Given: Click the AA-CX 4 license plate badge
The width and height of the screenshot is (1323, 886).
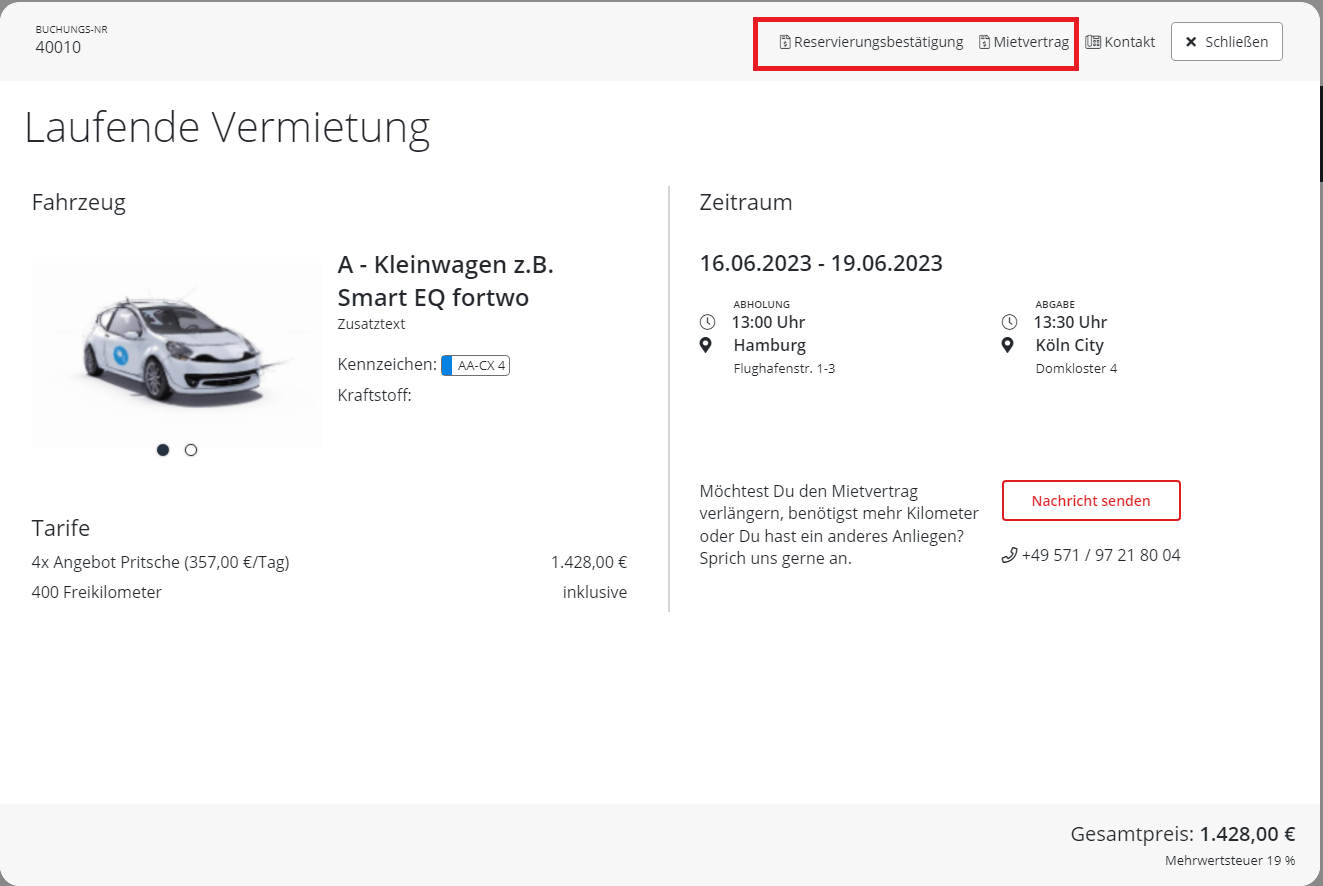Looking at the screenshot, I should [x=476, y=366].
